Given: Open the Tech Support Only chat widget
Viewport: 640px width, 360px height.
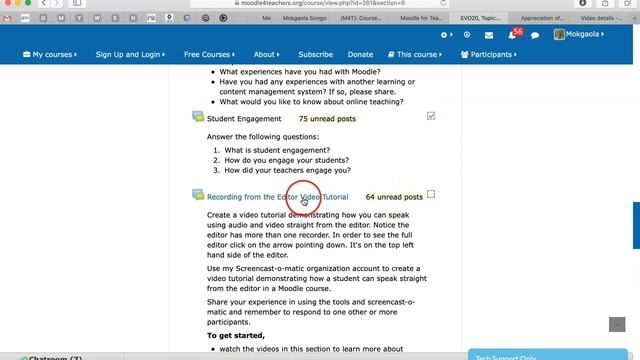Looking at the screenshot, I should [547, 355].
